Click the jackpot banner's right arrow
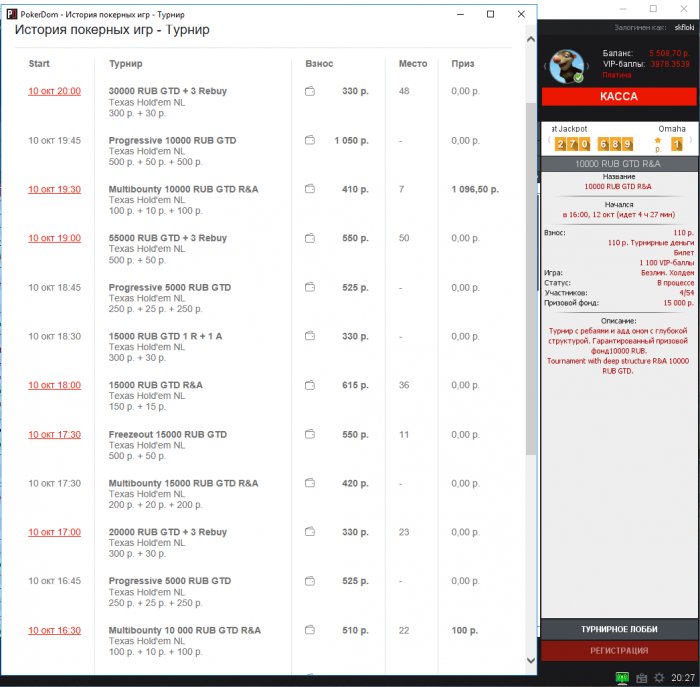Image resolution: width=700 pixels, height=687 pixels. tap(691, 140)
